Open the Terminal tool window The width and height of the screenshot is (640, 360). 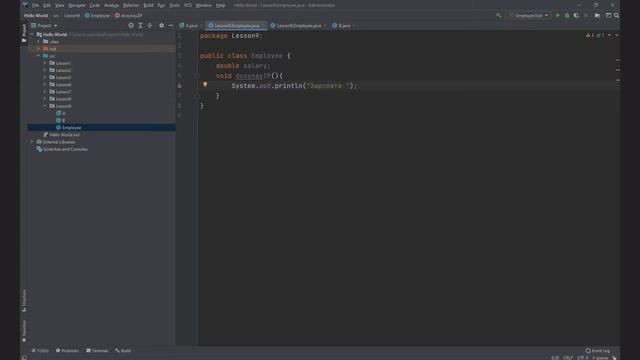(x=97, y=351)
